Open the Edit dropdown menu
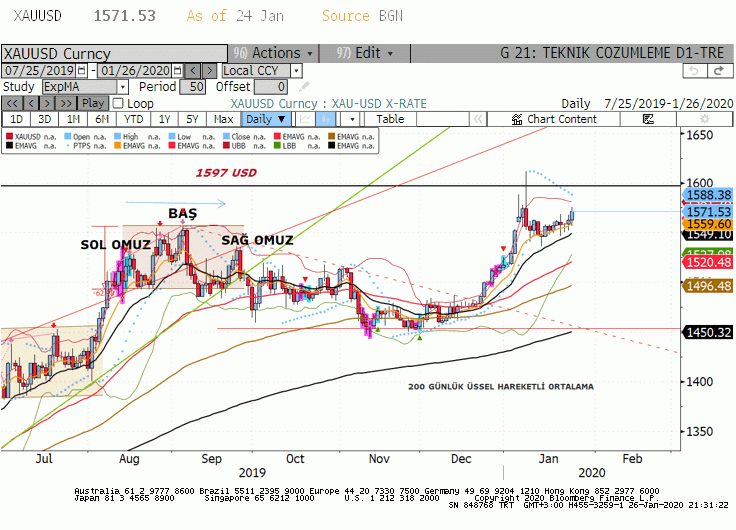736x530 pixels. point(364,53)
